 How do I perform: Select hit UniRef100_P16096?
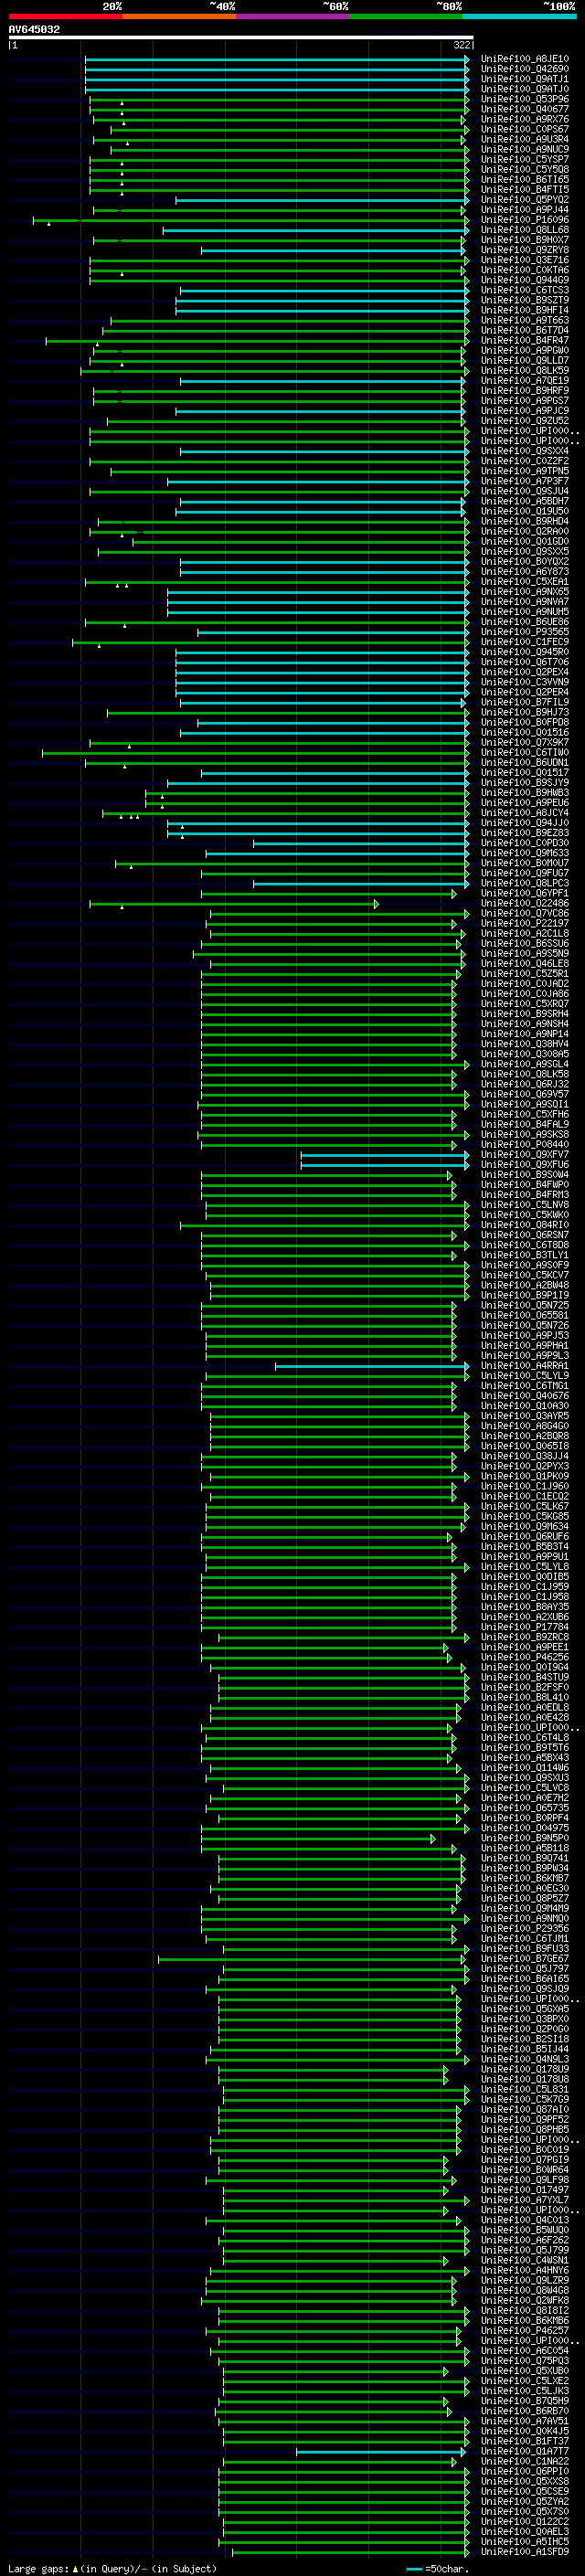click(525, 220)
